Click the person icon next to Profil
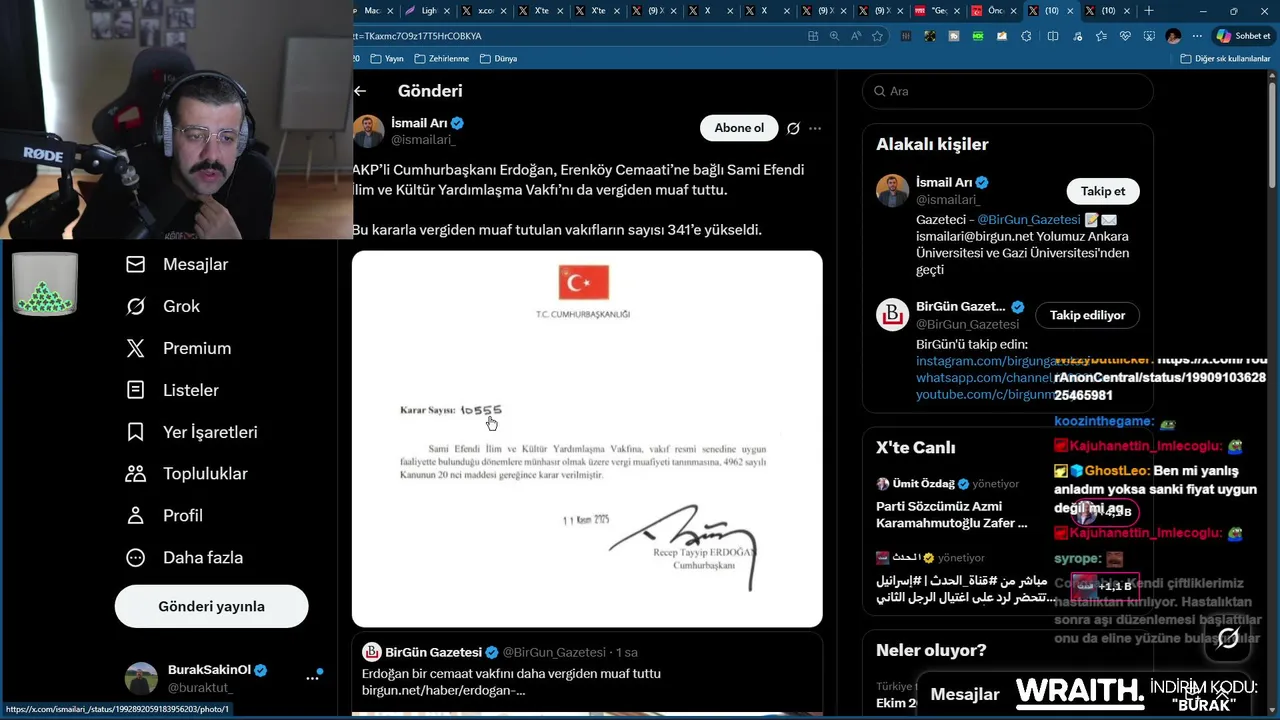 pyautogui.click(x=136, y=516)
